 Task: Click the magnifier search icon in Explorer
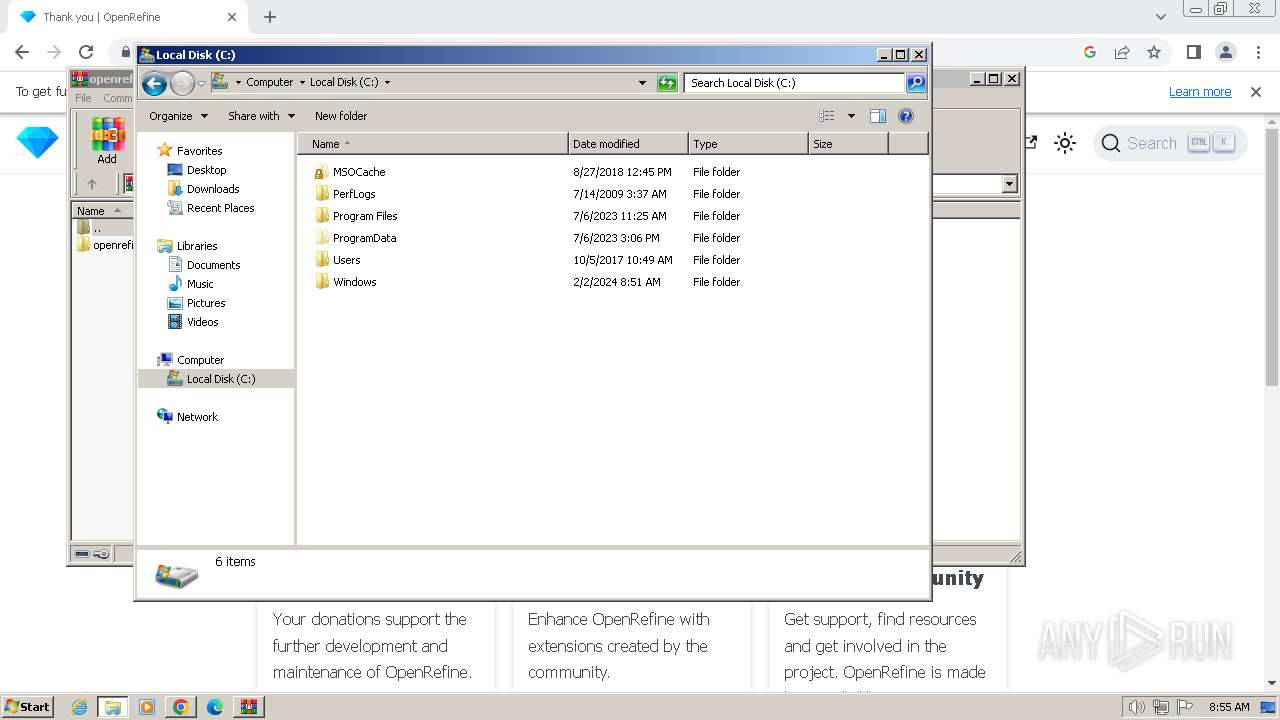point(915,83)
